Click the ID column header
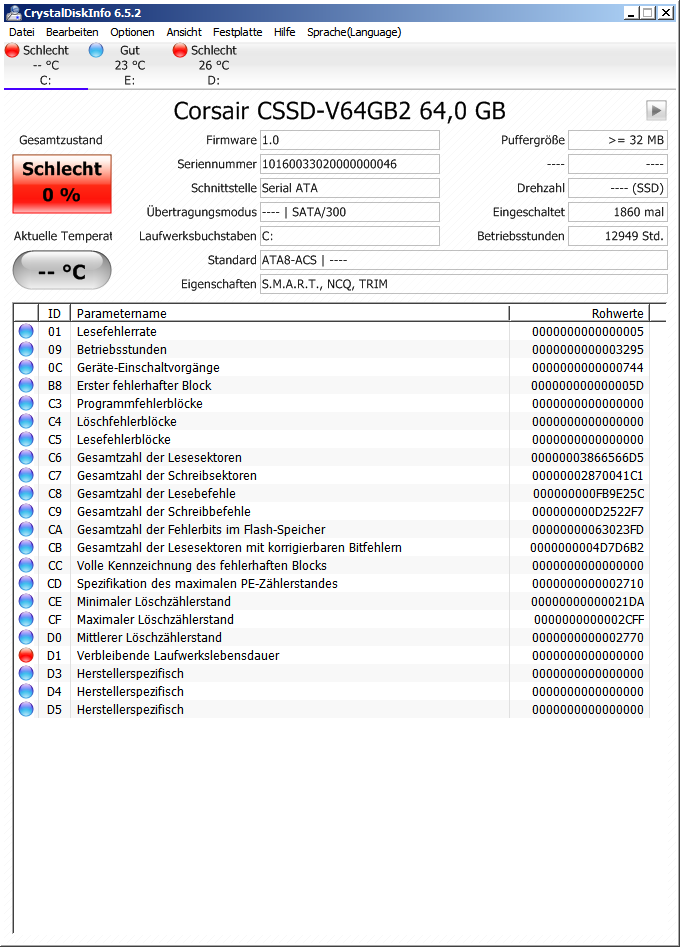680x947 pixels. tap(54, 313)
